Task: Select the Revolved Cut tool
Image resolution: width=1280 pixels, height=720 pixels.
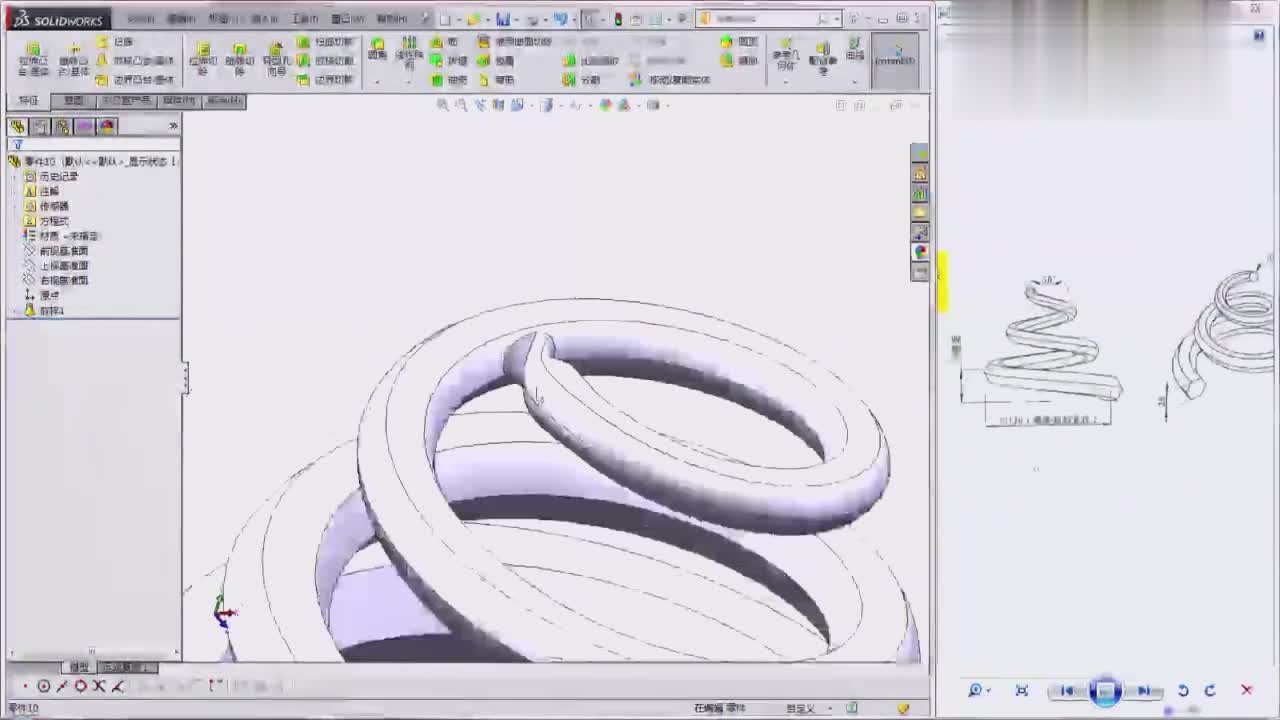Action: click(239, 59)
